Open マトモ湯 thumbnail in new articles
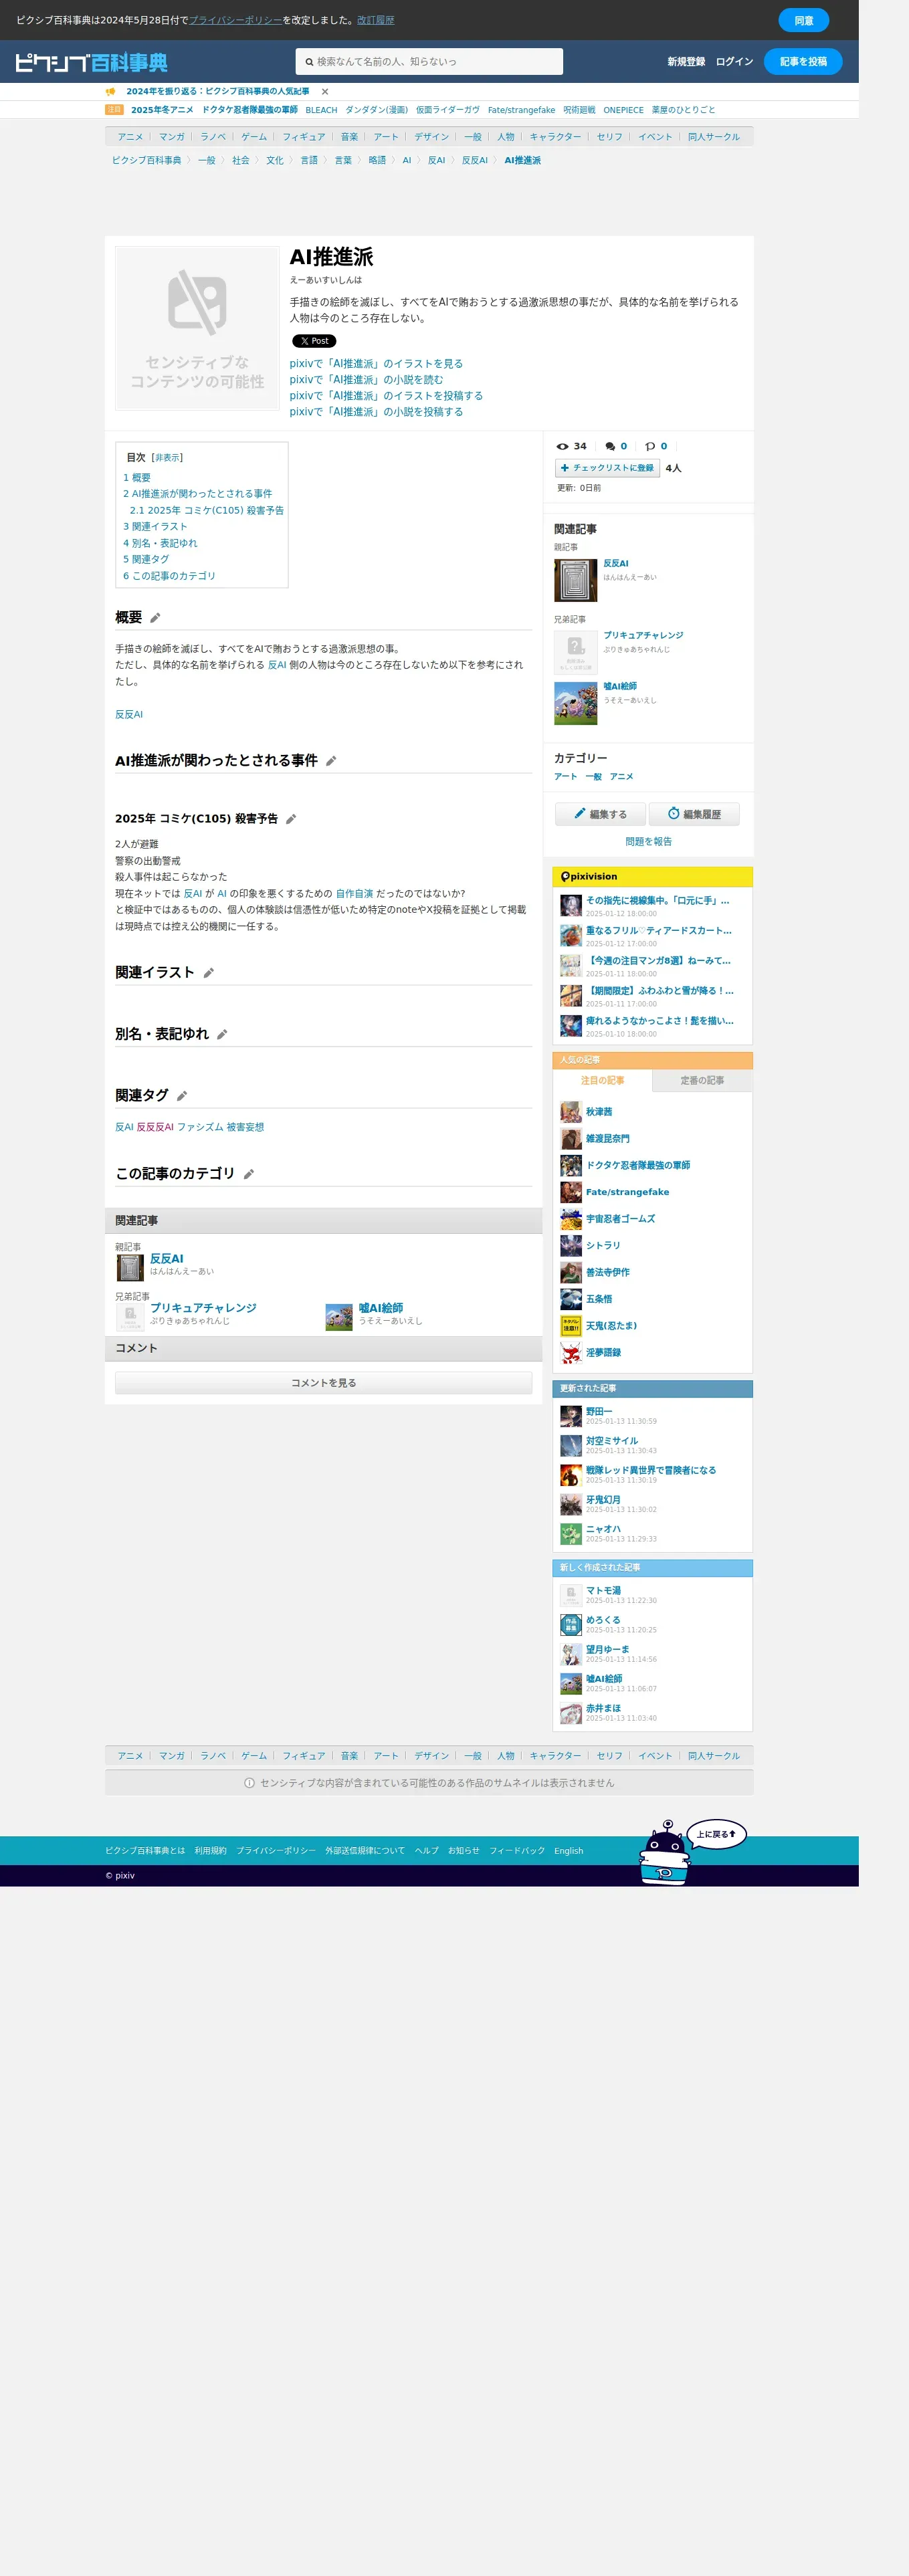Screen dimensions: 909x2576 tap(571, 1594)
